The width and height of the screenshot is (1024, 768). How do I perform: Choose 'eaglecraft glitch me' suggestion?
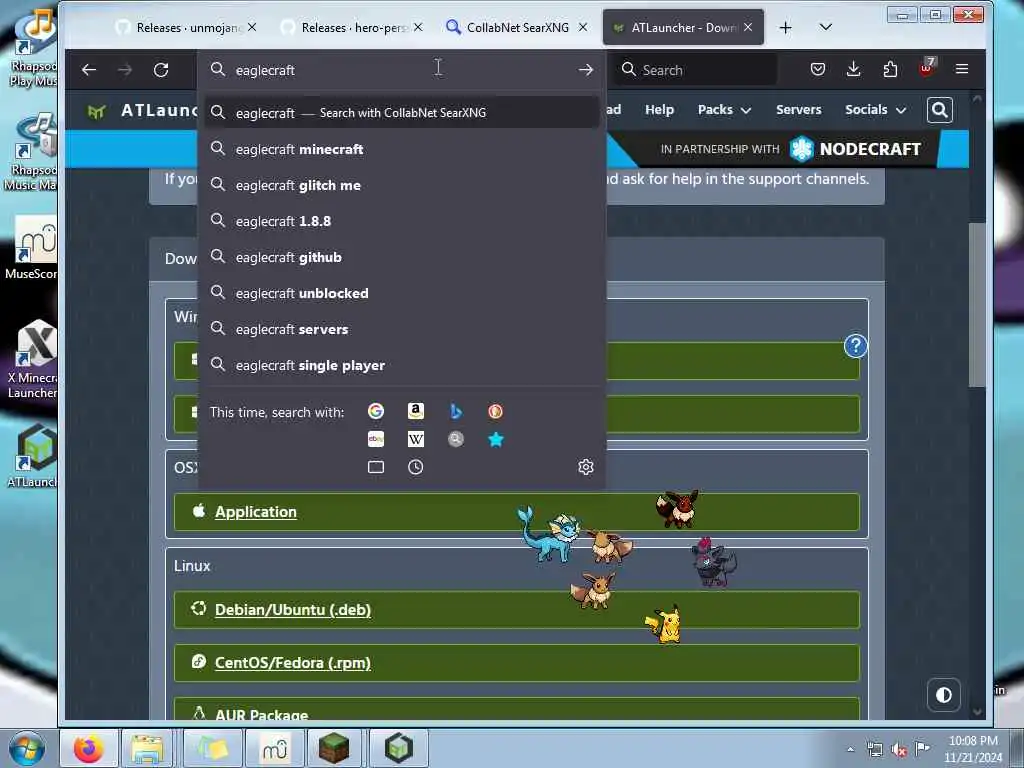(x=402, y=185)
